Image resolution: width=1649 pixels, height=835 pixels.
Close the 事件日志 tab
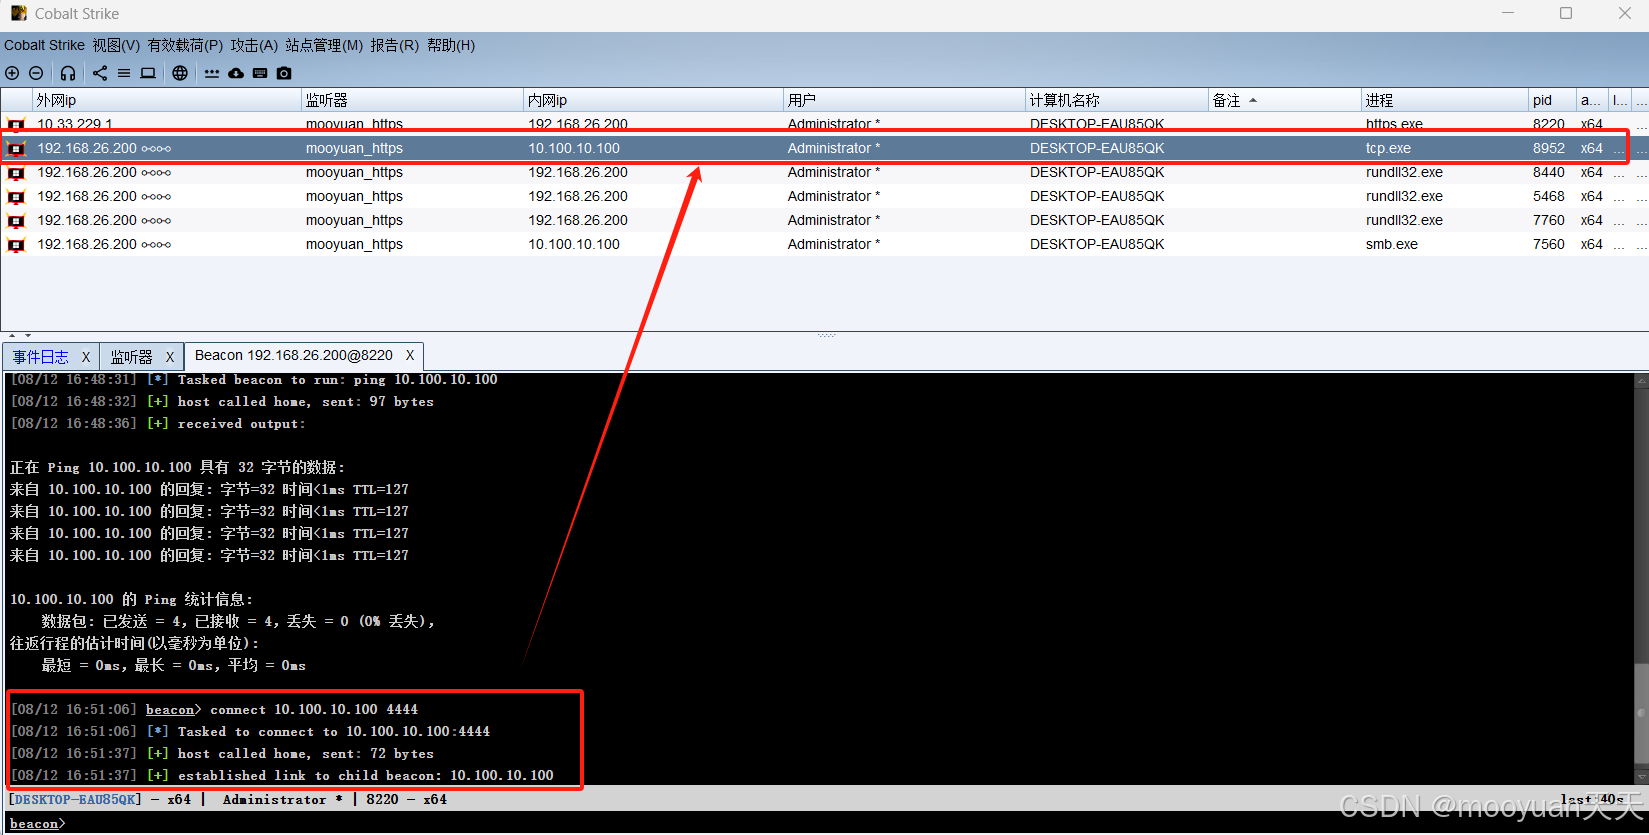pos(86,357)
